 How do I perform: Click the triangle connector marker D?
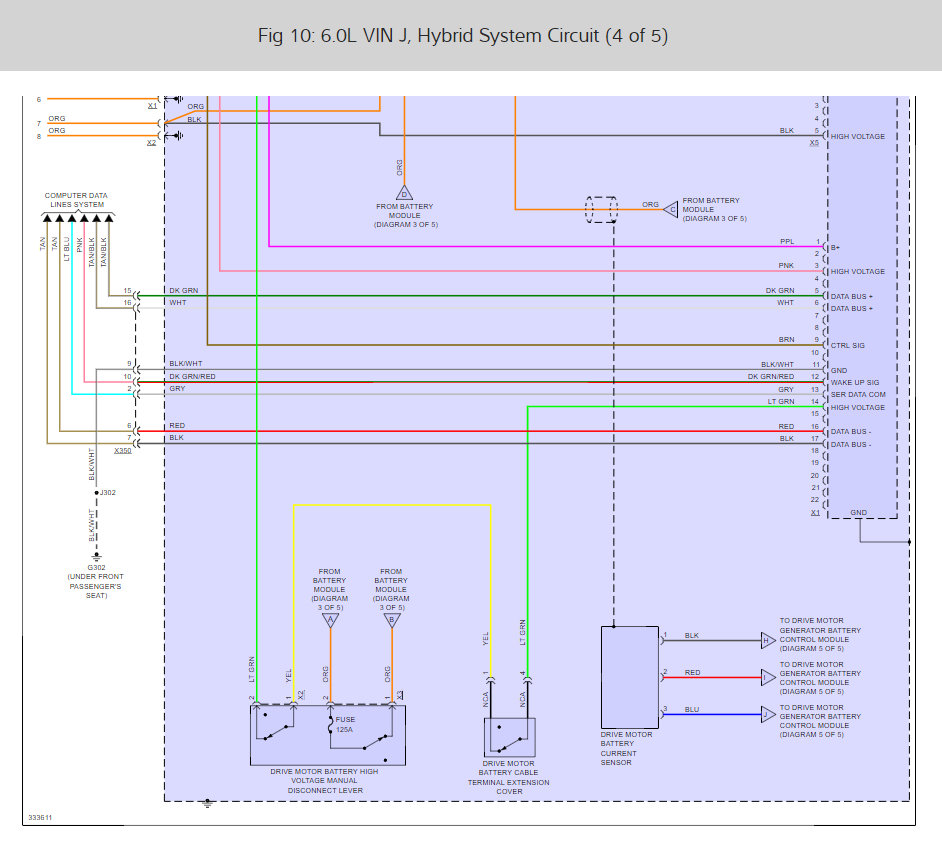(x=404, y=193)
